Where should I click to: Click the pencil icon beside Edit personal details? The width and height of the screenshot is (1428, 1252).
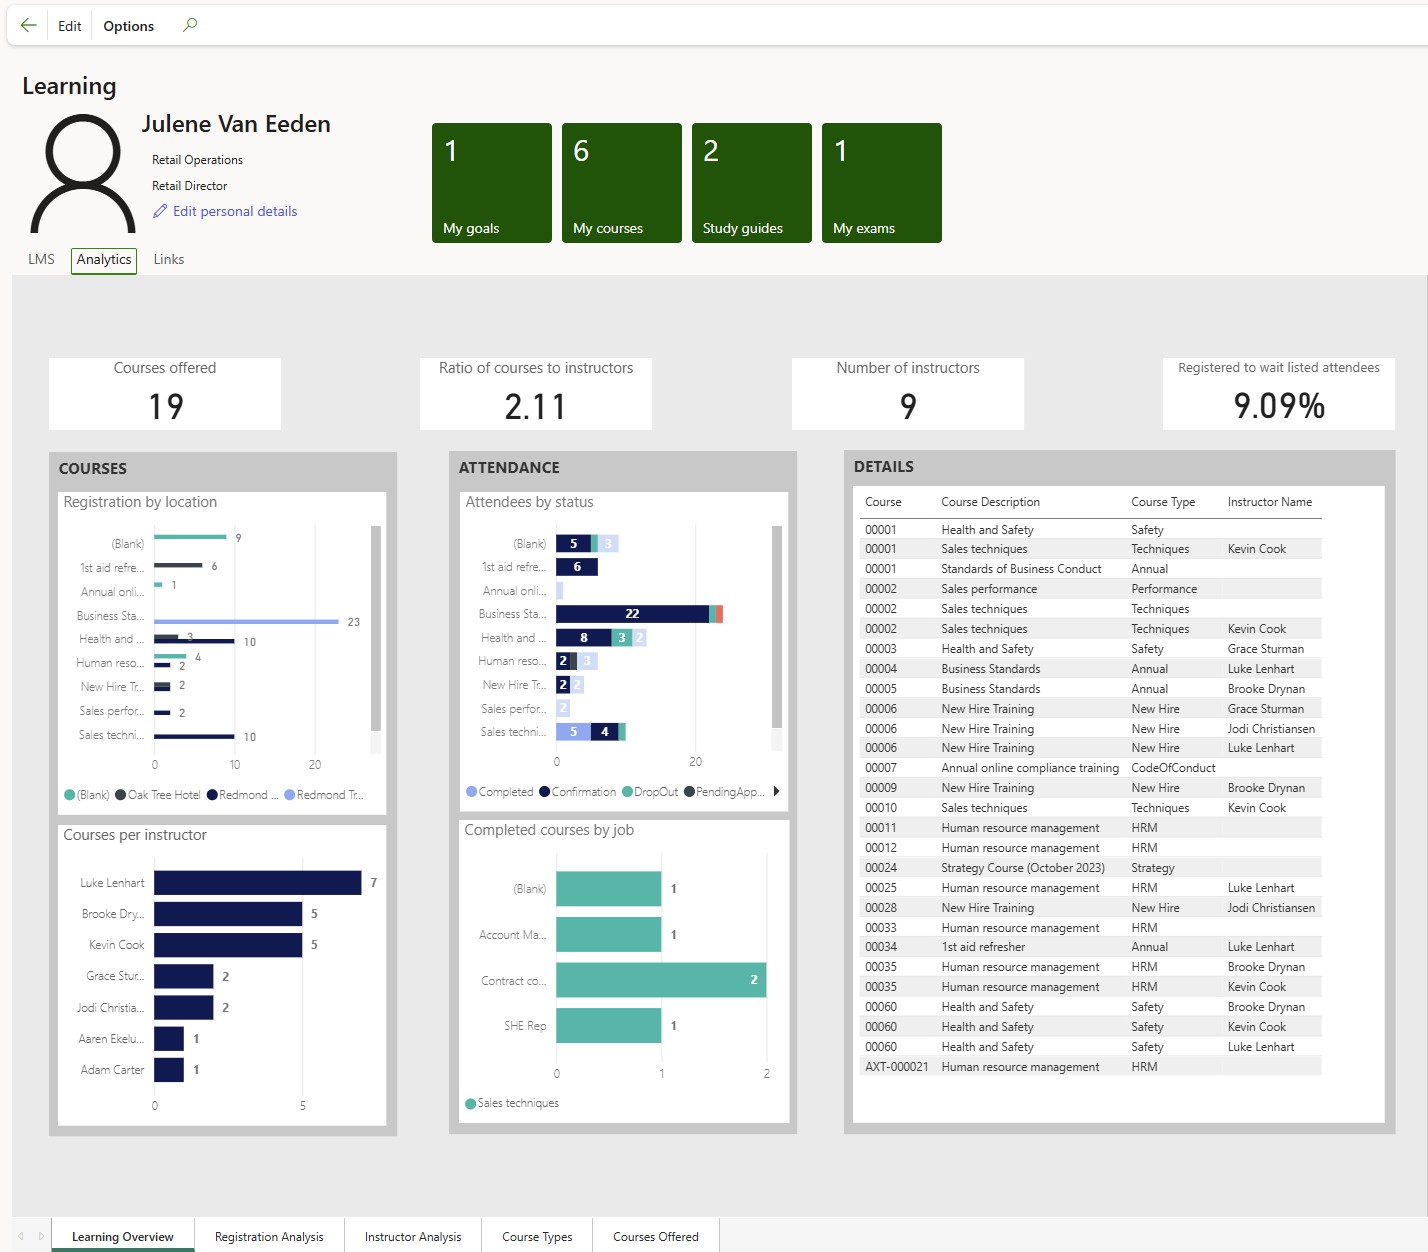coord(160,211)
